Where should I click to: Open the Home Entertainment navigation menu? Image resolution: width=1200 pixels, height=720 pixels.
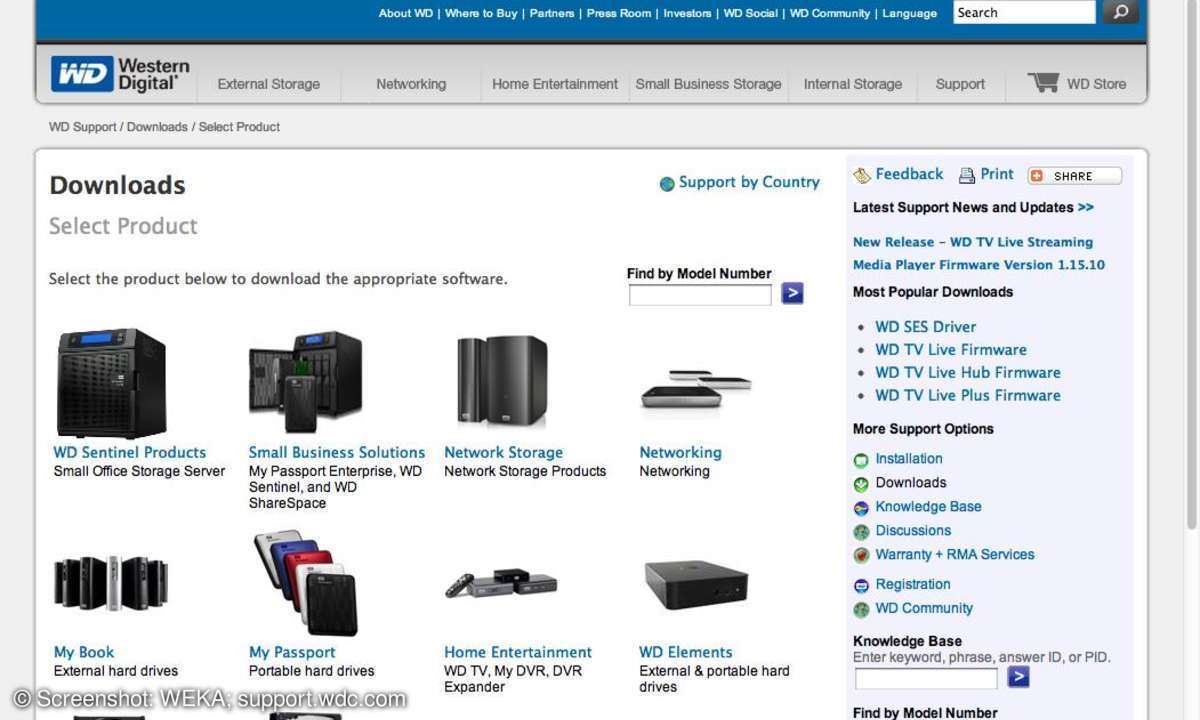point(555,84)
